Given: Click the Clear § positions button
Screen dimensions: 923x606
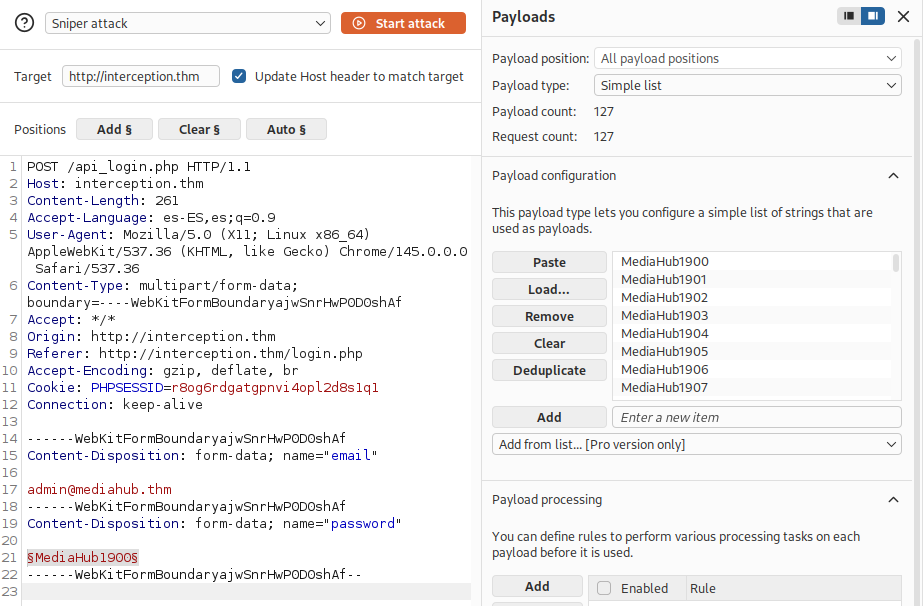Looking at the screenshot, I should click(x=199, y=129).
